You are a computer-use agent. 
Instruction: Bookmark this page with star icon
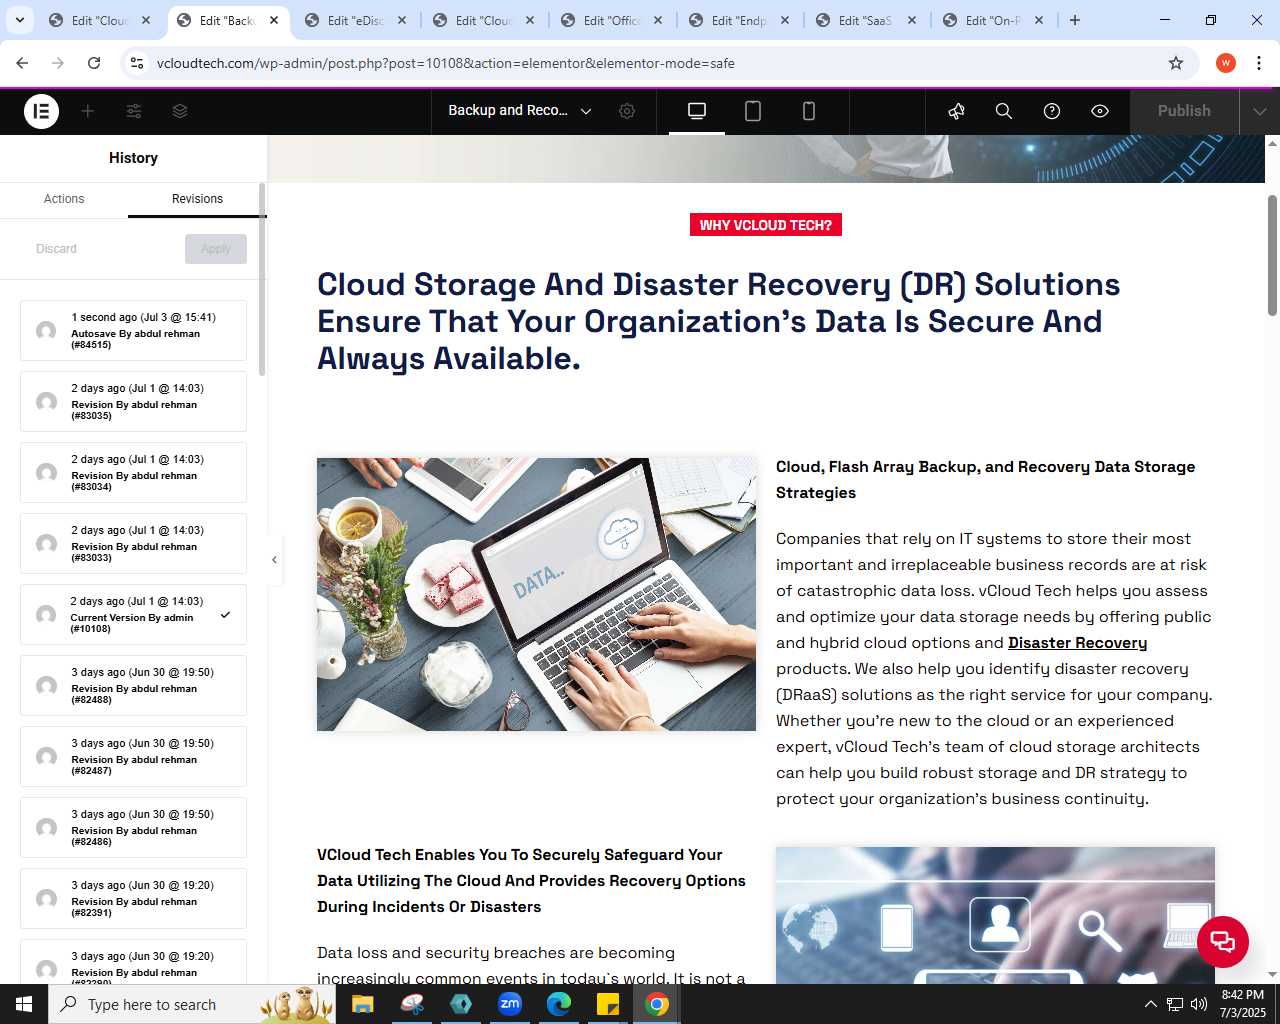1176,63
